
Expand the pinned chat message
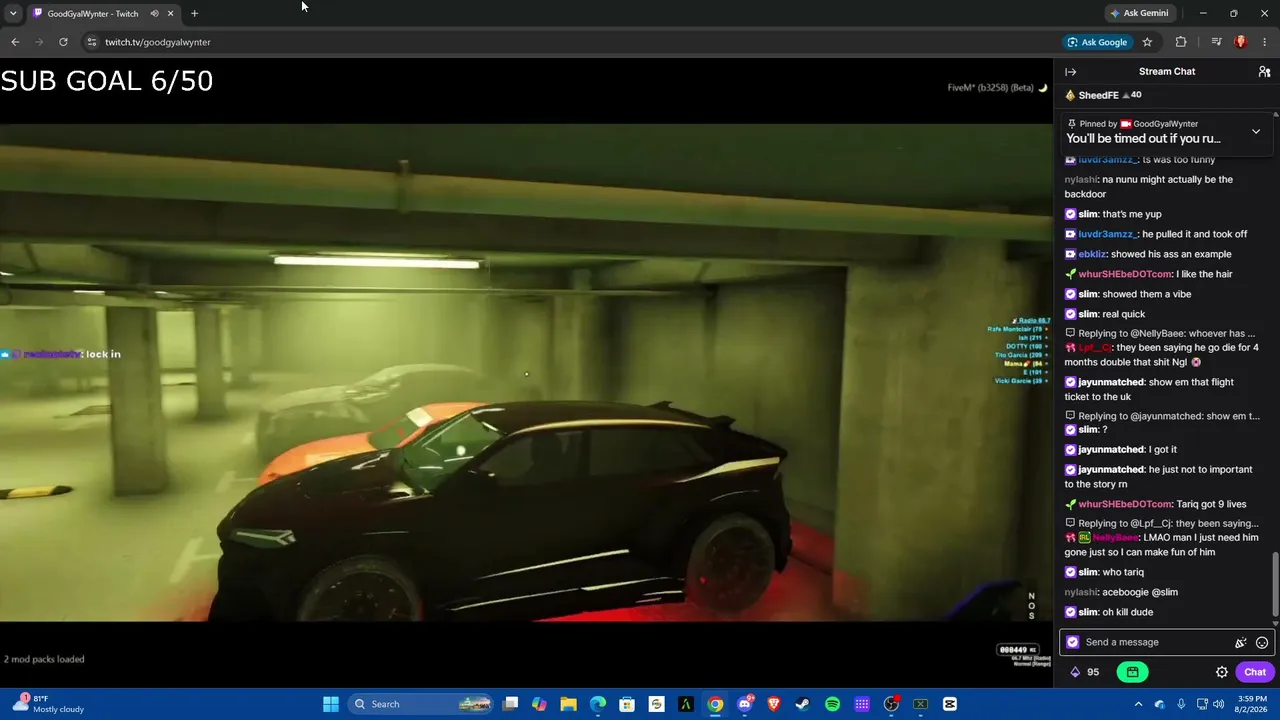click(1256, 131)
